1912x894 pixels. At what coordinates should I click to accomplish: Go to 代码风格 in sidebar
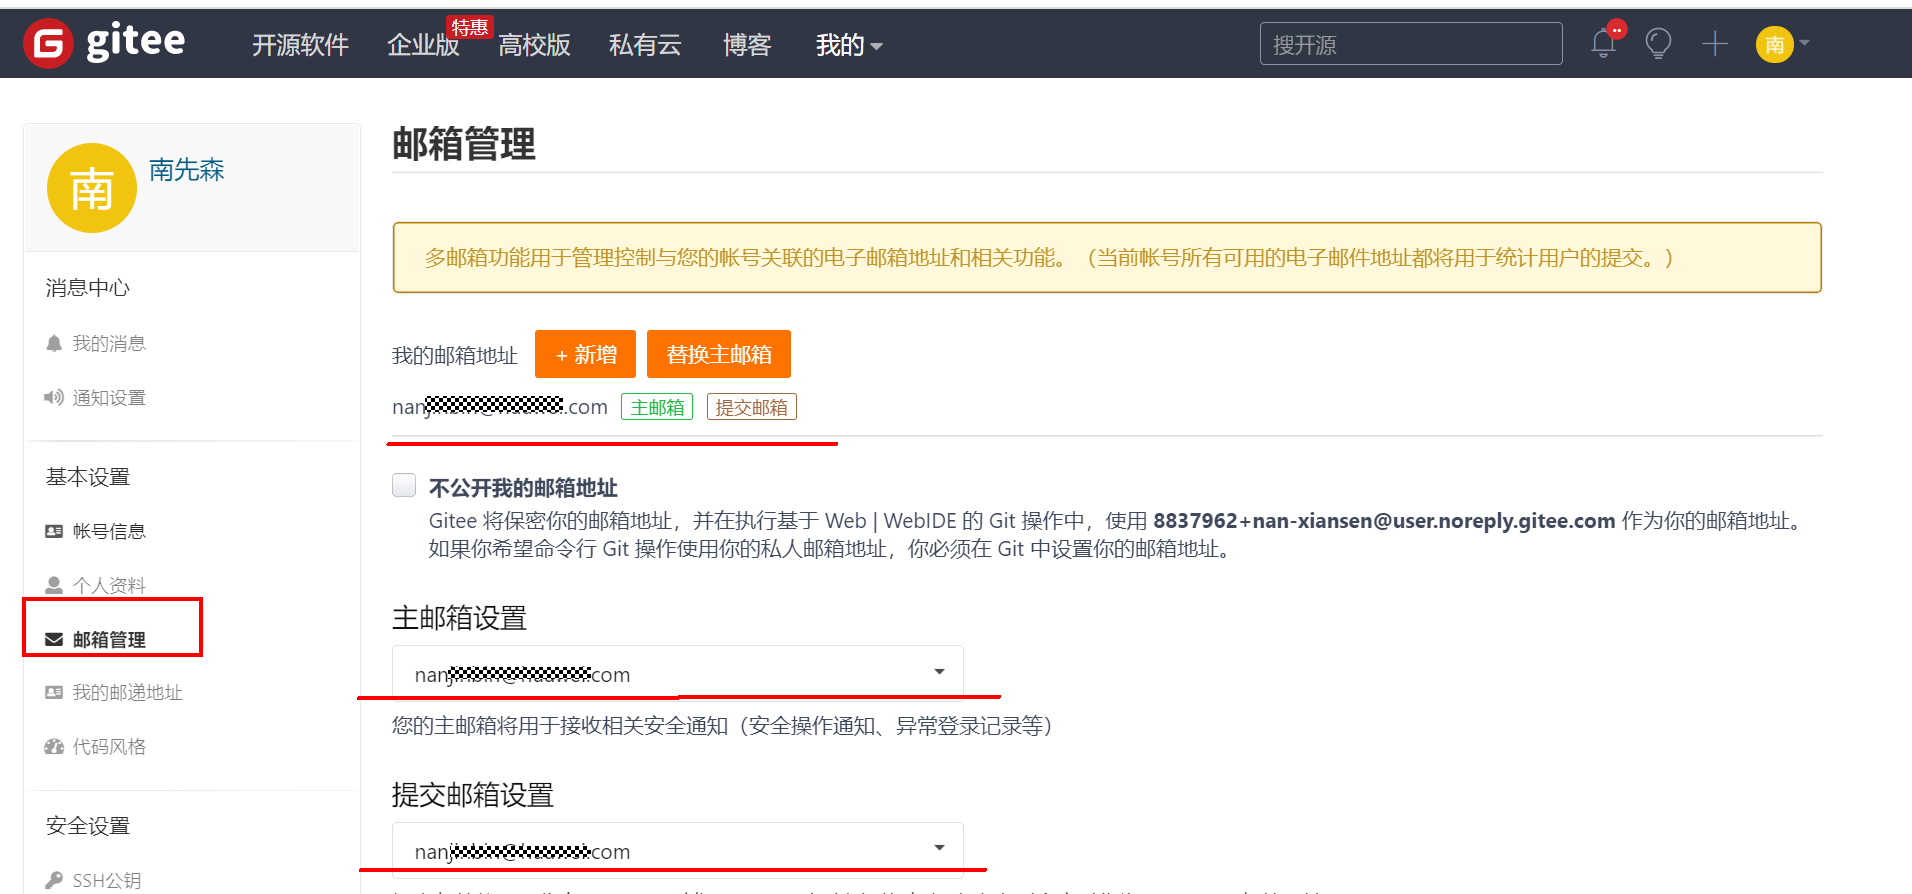[109, 746]
